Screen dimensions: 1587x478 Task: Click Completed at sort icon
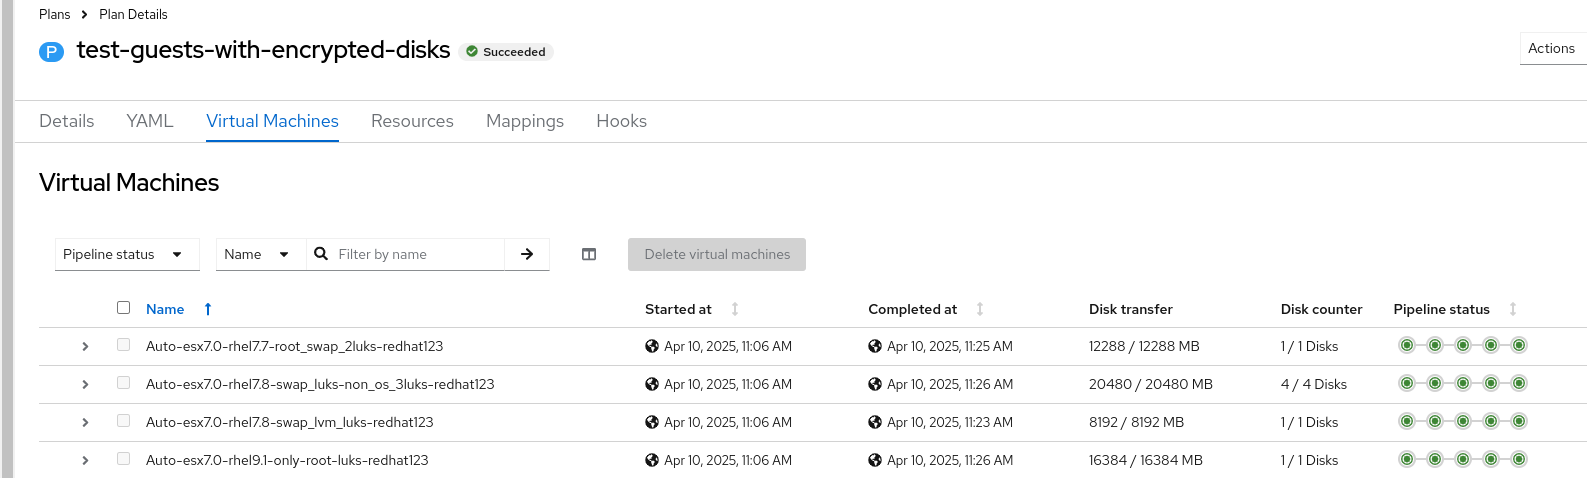pyautogui.click(x=980, y=310)
